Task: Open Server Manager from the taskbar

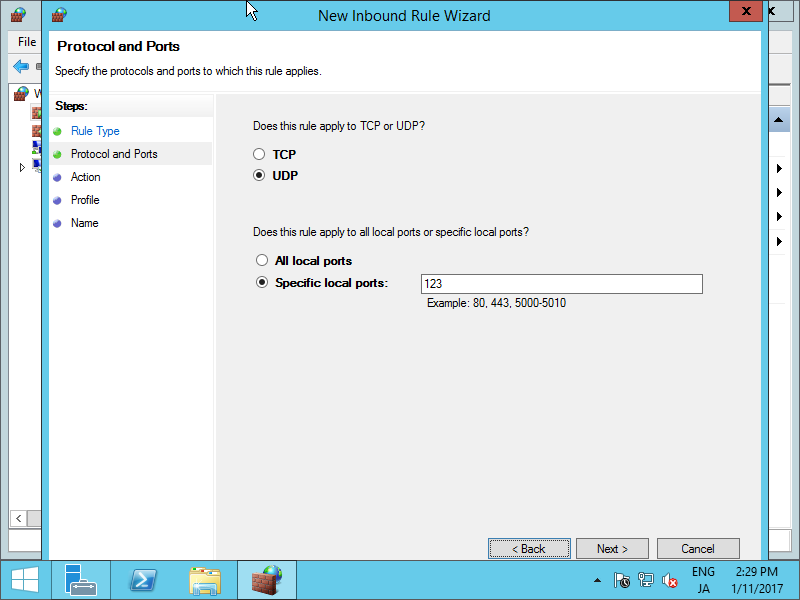Action: (80, 580)
